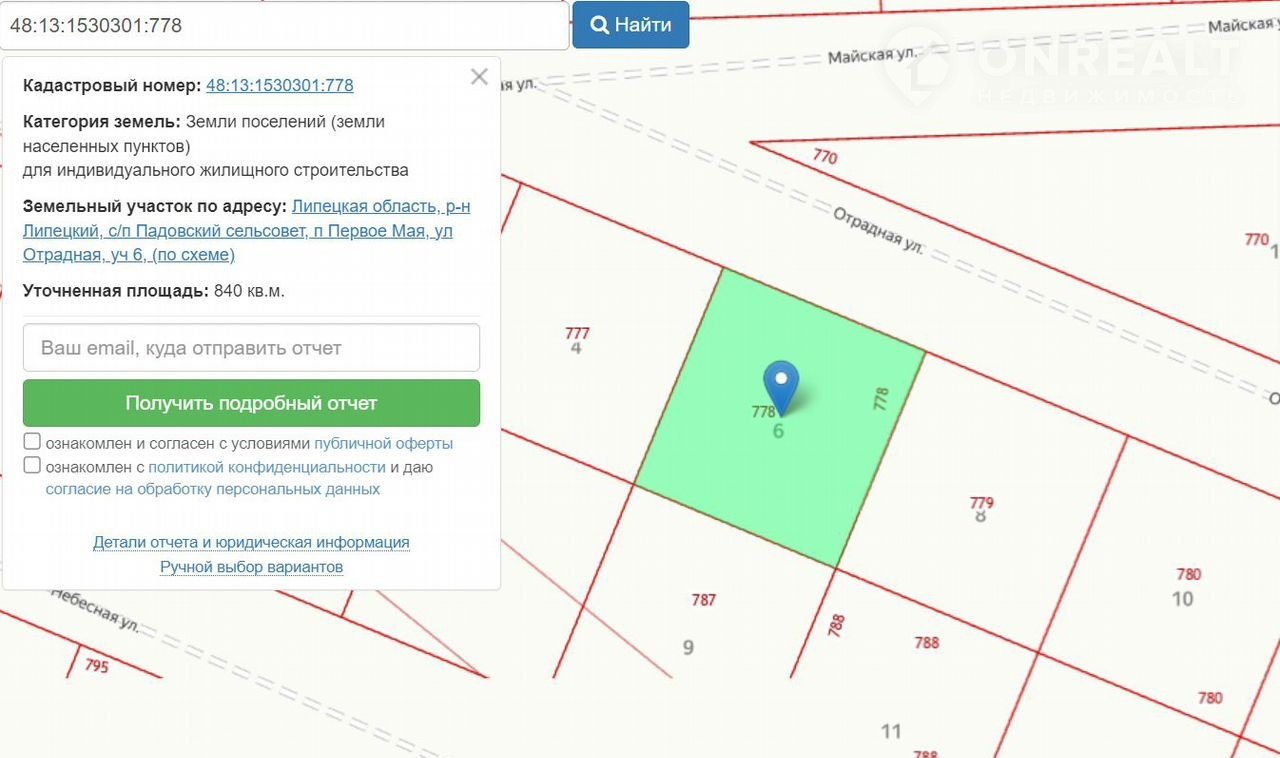Image resolution: width=1280 pixels, height=758 pixels.
Task: Click Ручной выбор вариантов link
Action: (x=251, y=567)
